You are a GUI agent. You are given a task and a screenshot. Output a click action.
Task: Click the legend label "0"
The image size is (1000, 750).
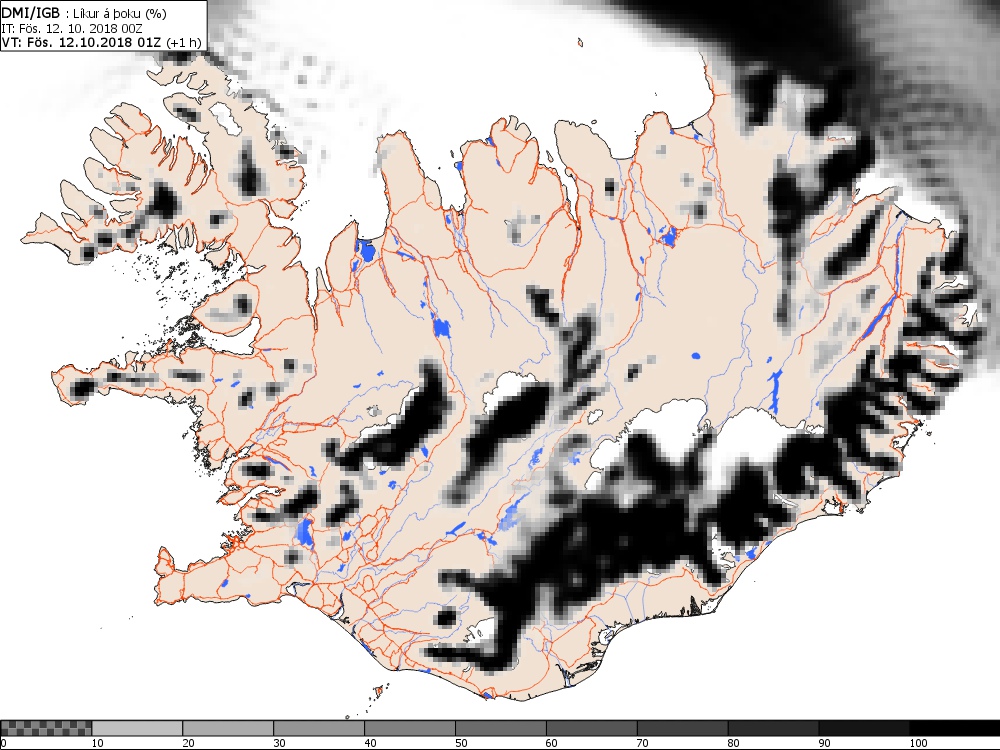click(3, 743)
